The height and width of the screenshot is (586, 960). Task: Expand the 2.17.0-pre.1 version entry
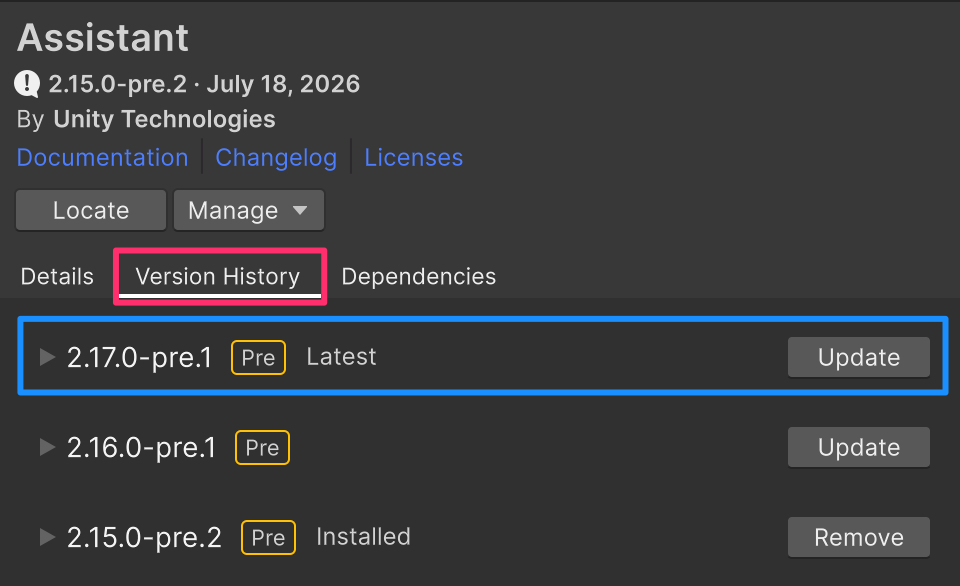coord(47,357)
